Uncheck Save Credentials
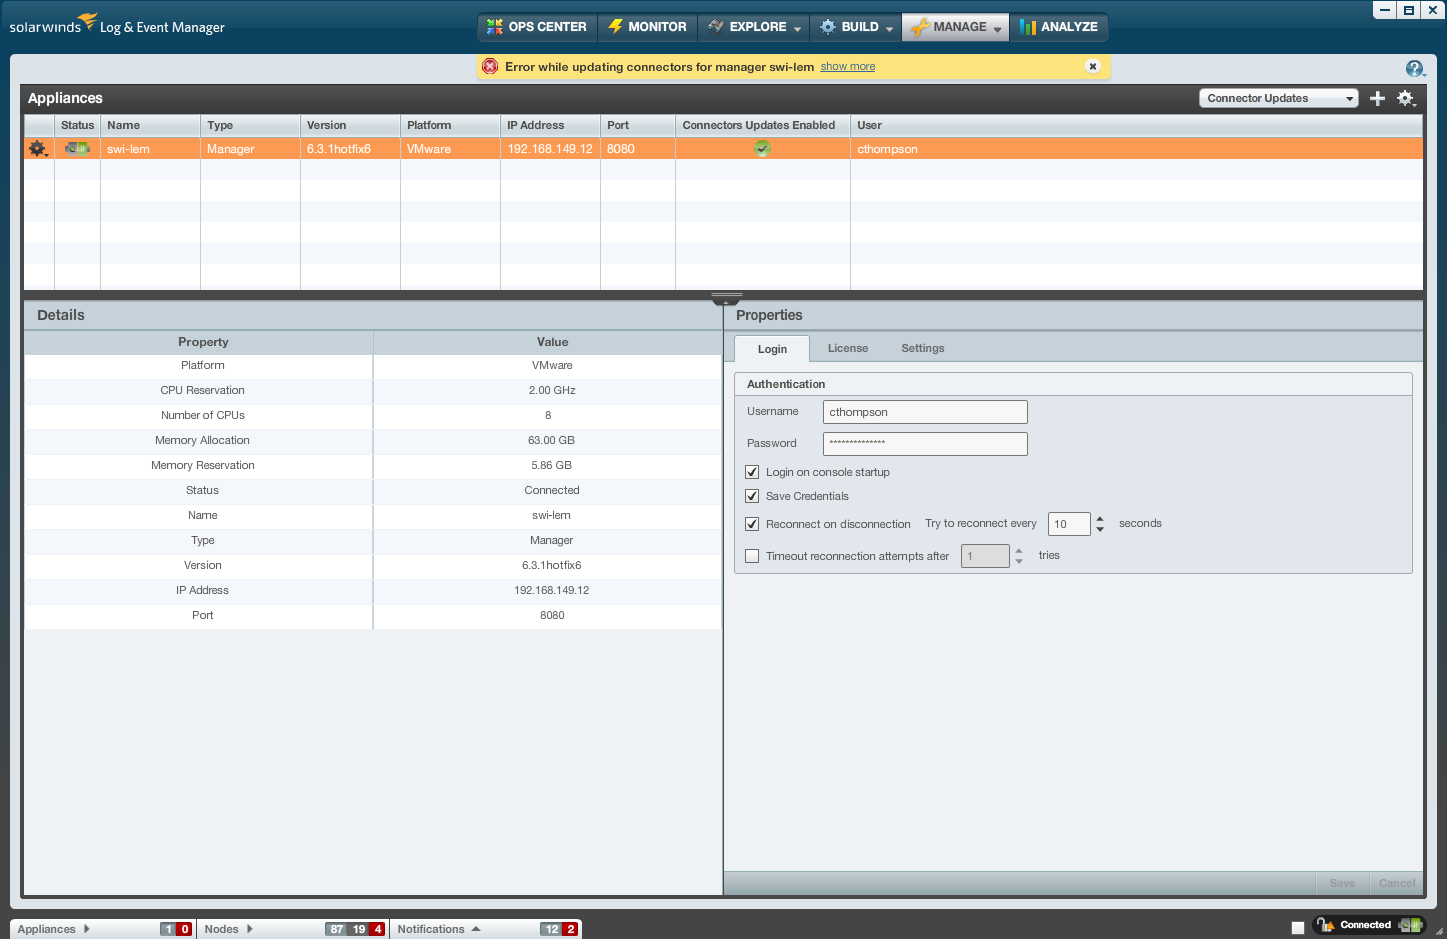The image size is (1447, 939). (x=752, y=496)
